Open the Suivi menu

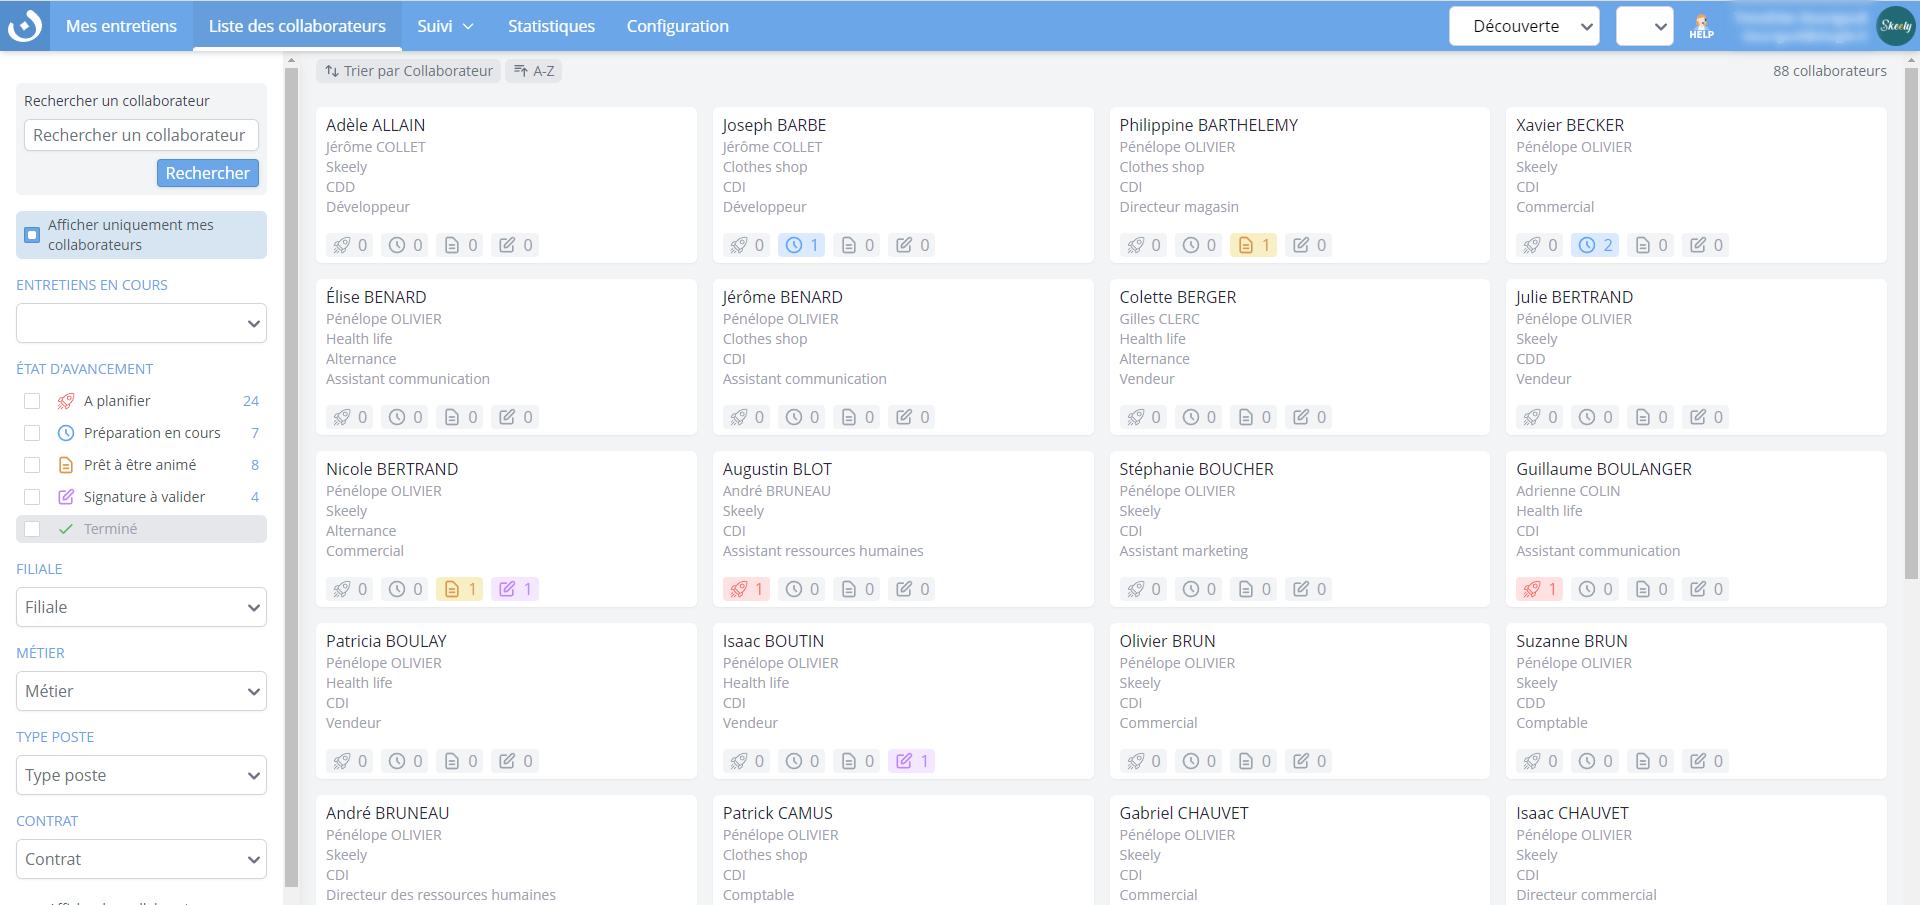[x=445, y=27]
